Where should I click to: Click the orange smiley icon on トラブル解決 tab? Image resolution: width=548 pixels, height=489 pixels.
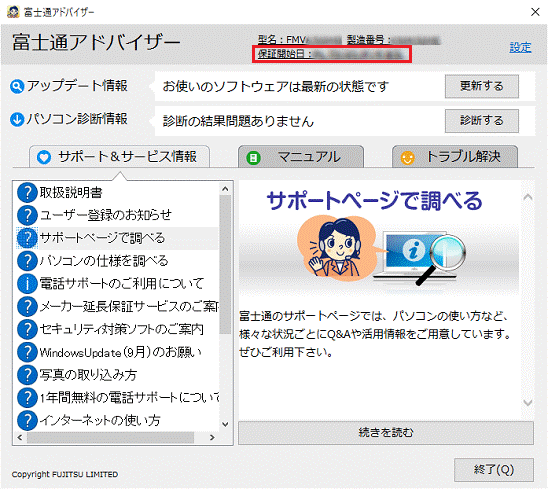(408, 158)
